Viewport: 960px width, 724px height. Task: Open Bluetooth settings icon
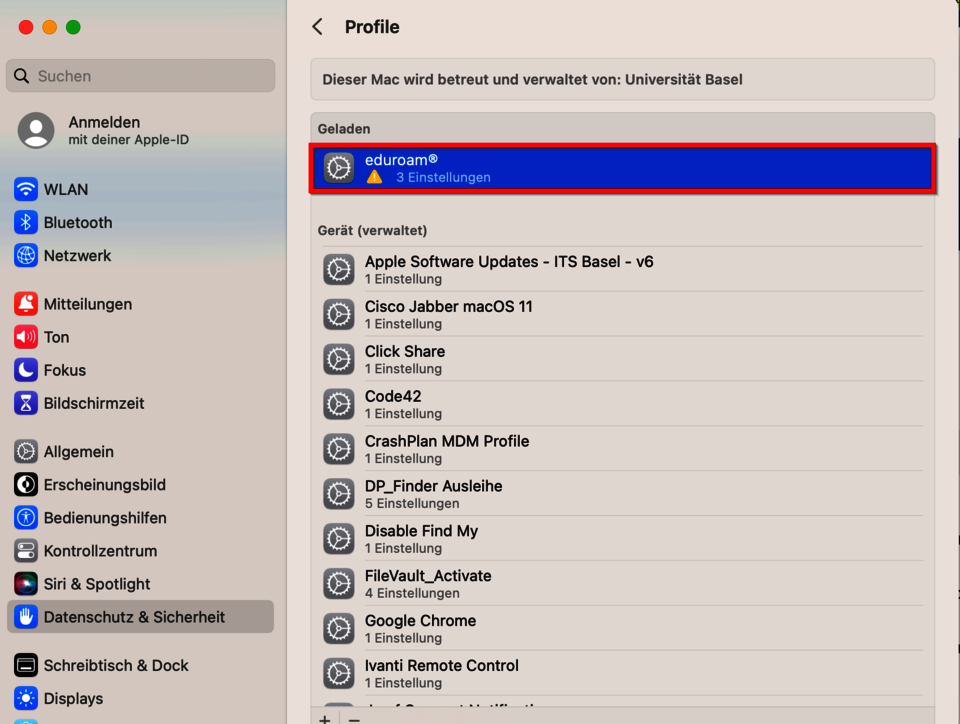(x=26, y=223)
